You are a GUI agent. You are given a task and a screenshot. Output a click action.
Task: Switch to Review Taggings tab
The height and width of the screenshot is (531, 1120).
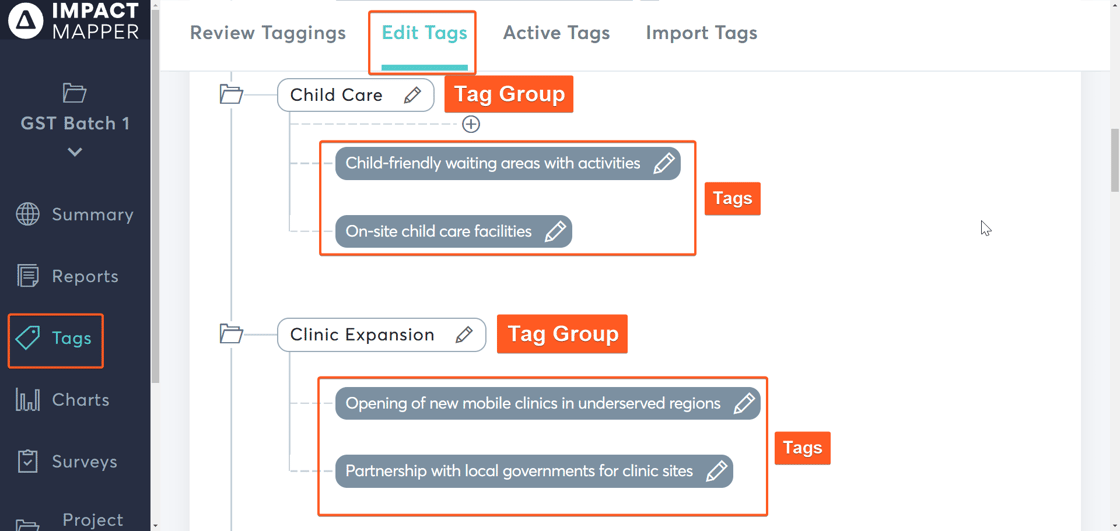point(268,33)
